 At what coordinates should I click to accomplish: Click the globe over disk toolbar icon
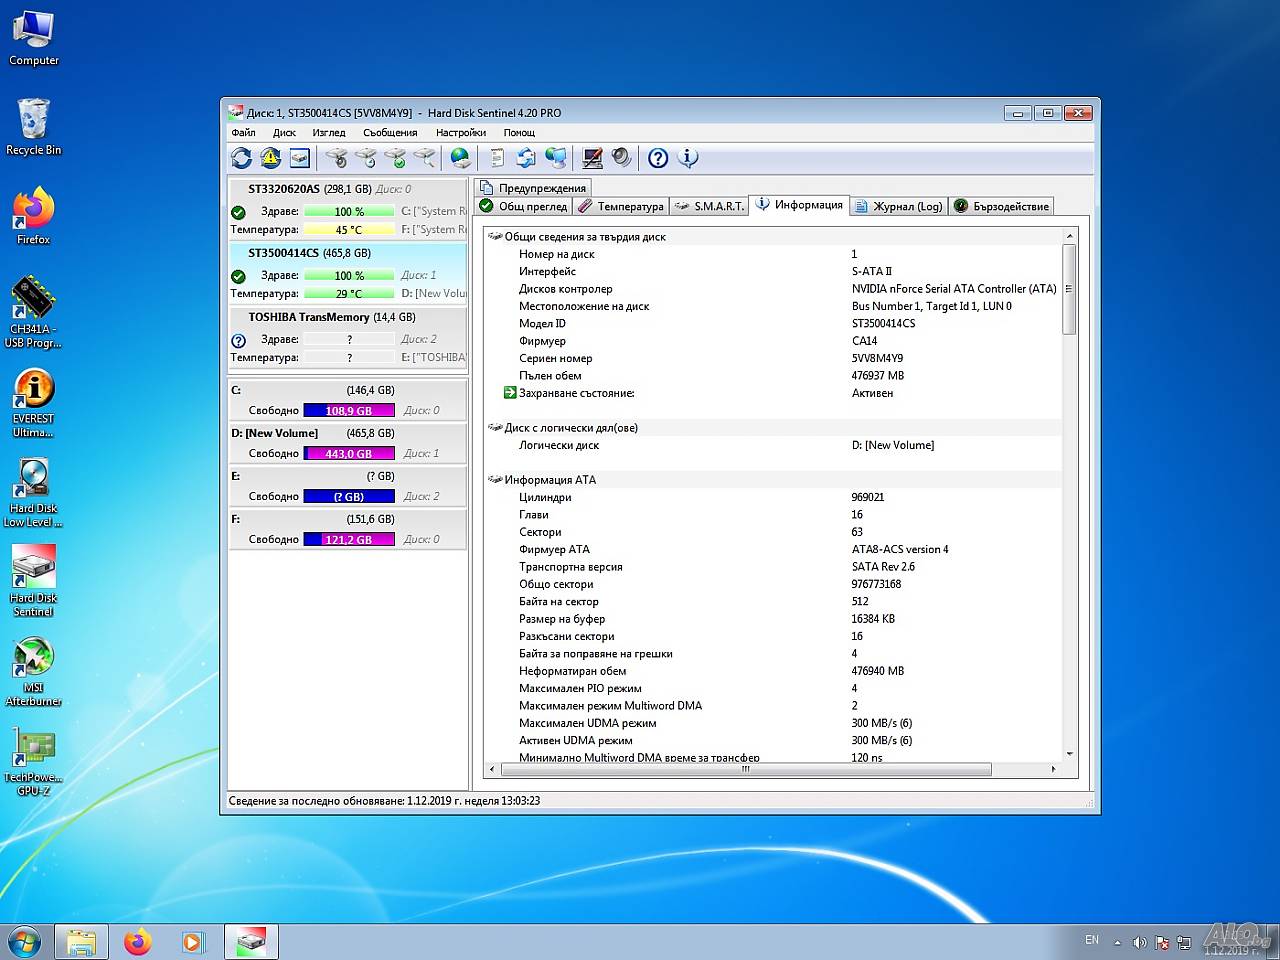pyautogui.click(x=460, y=158)
